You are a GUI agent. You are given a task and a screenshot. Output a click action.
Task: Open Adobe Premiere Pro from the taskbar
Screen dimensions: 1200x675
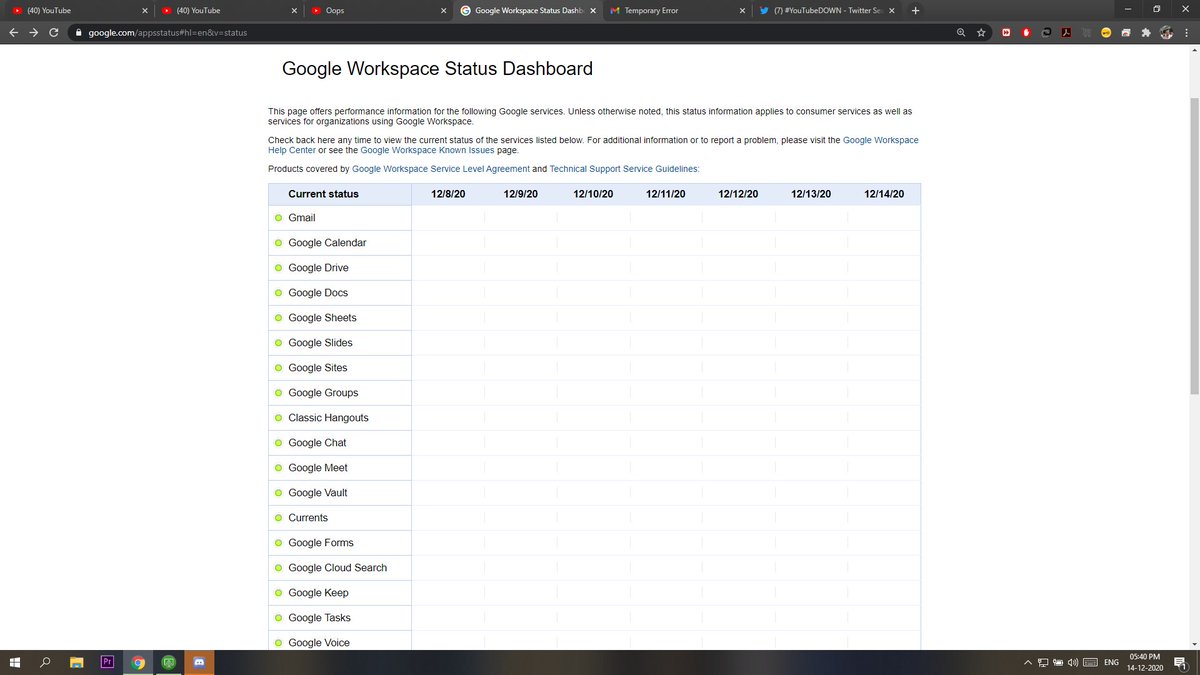coord(107,662)
